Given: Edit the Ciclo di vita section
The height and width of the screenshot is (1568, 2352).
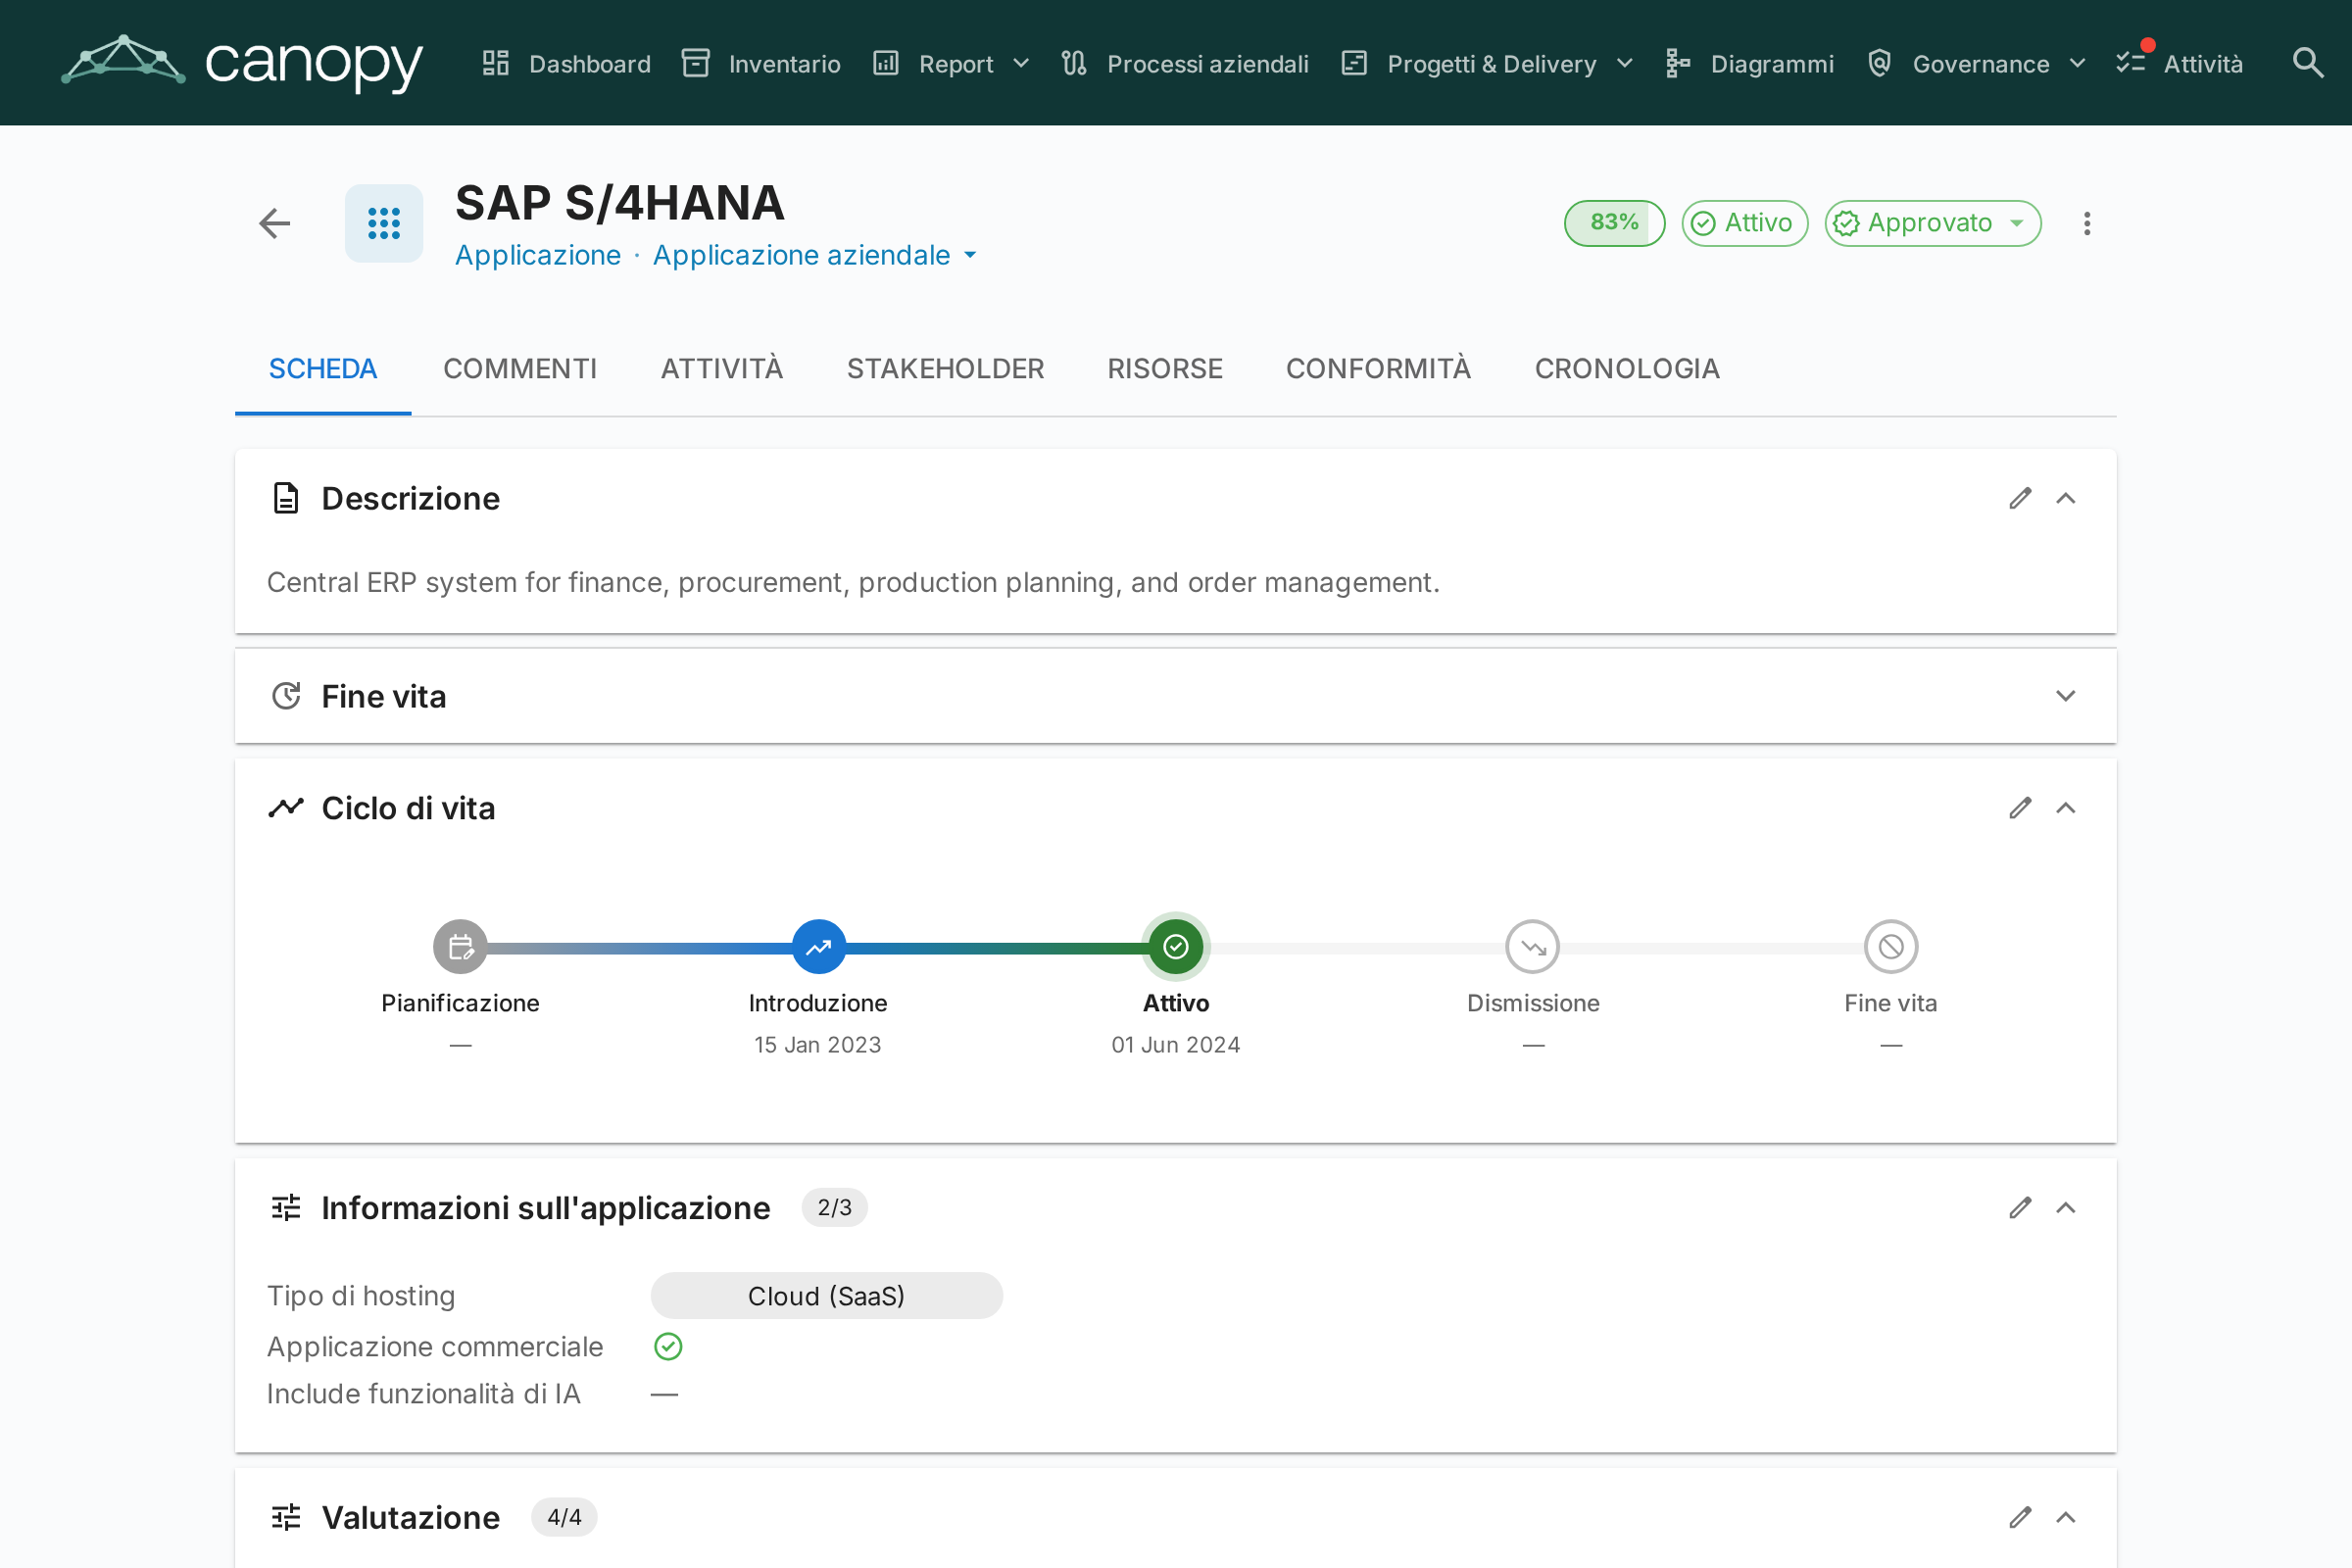Looking at the screenshot, I should [x=2020, y=808].
